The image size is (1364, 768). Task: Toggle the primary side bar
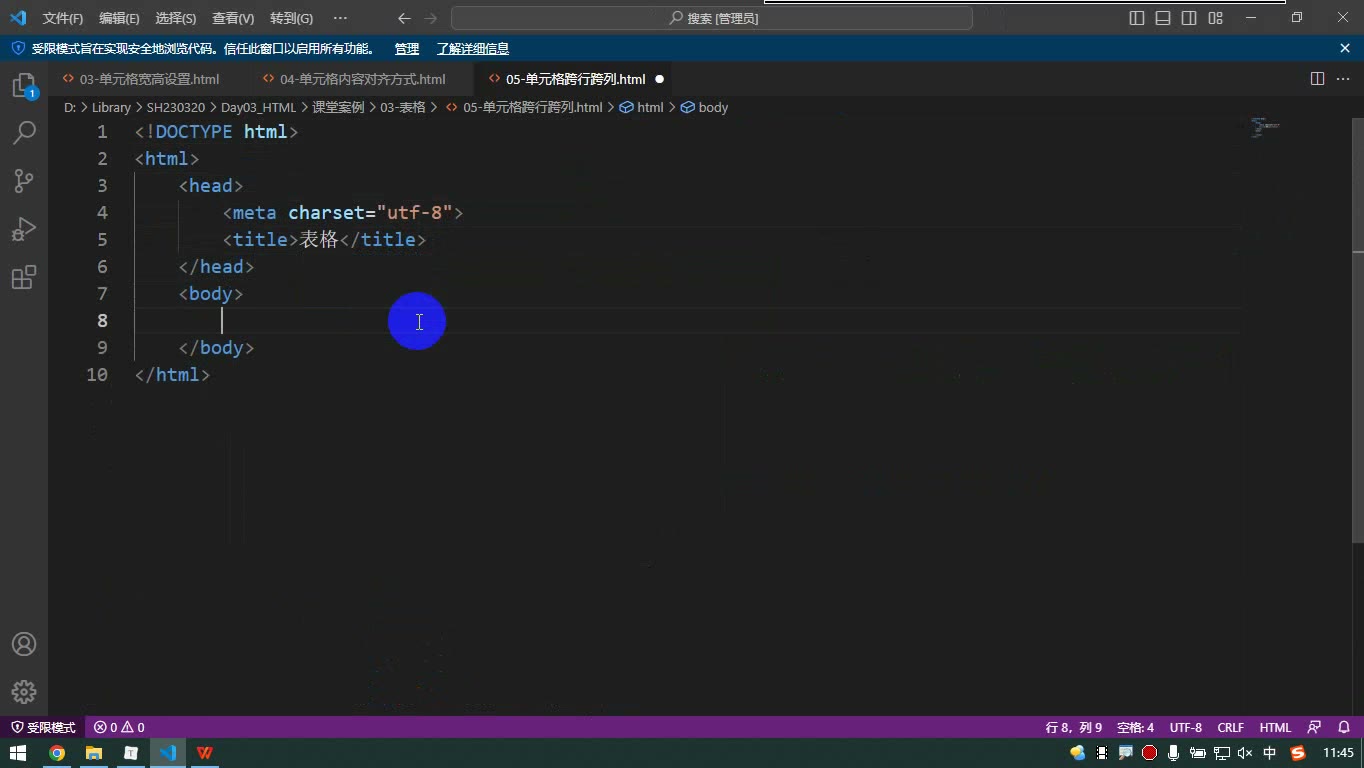1137,18
